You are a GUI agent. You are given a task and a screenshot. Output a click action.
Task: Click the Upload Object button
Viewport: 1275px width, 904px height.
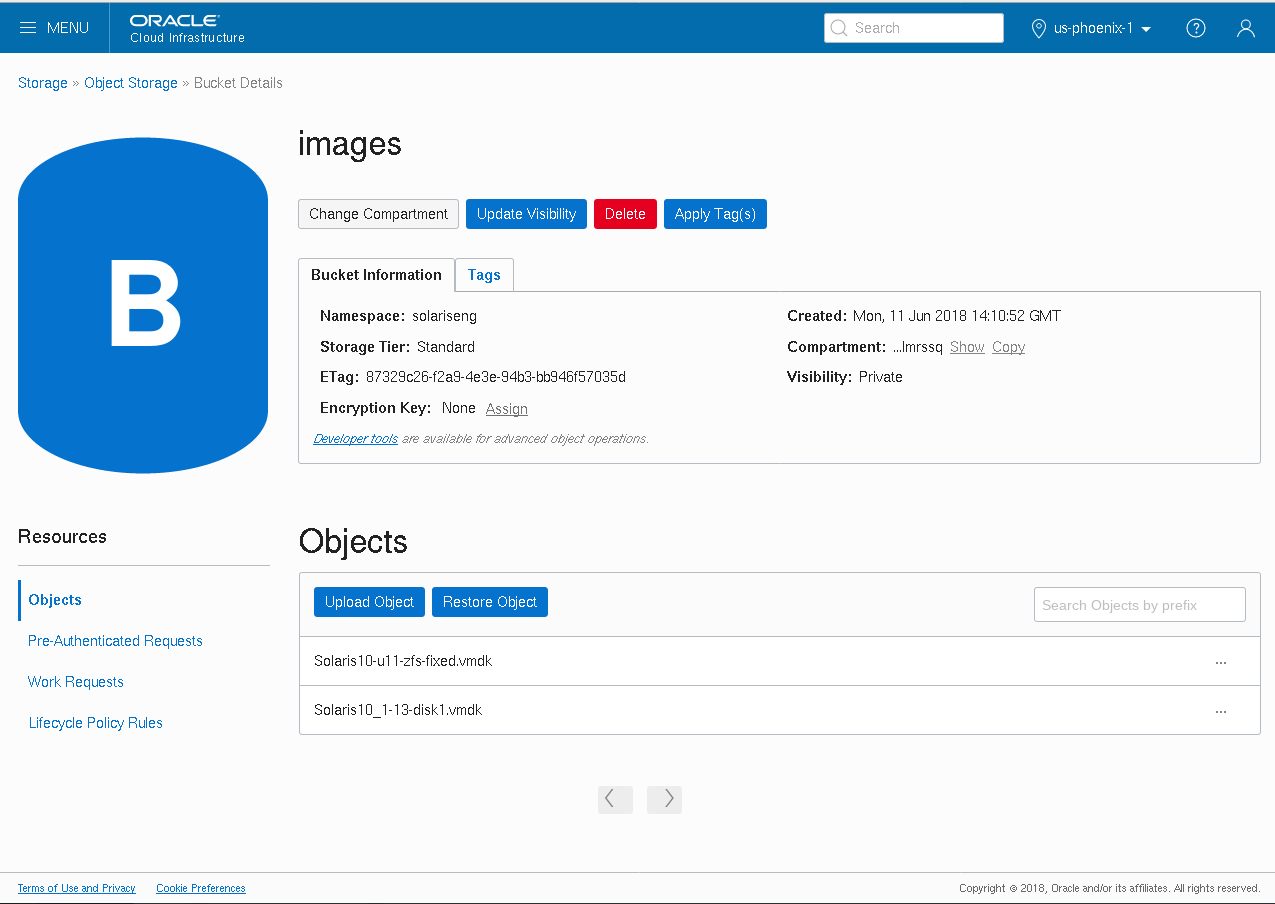click(x=369, y=602)
